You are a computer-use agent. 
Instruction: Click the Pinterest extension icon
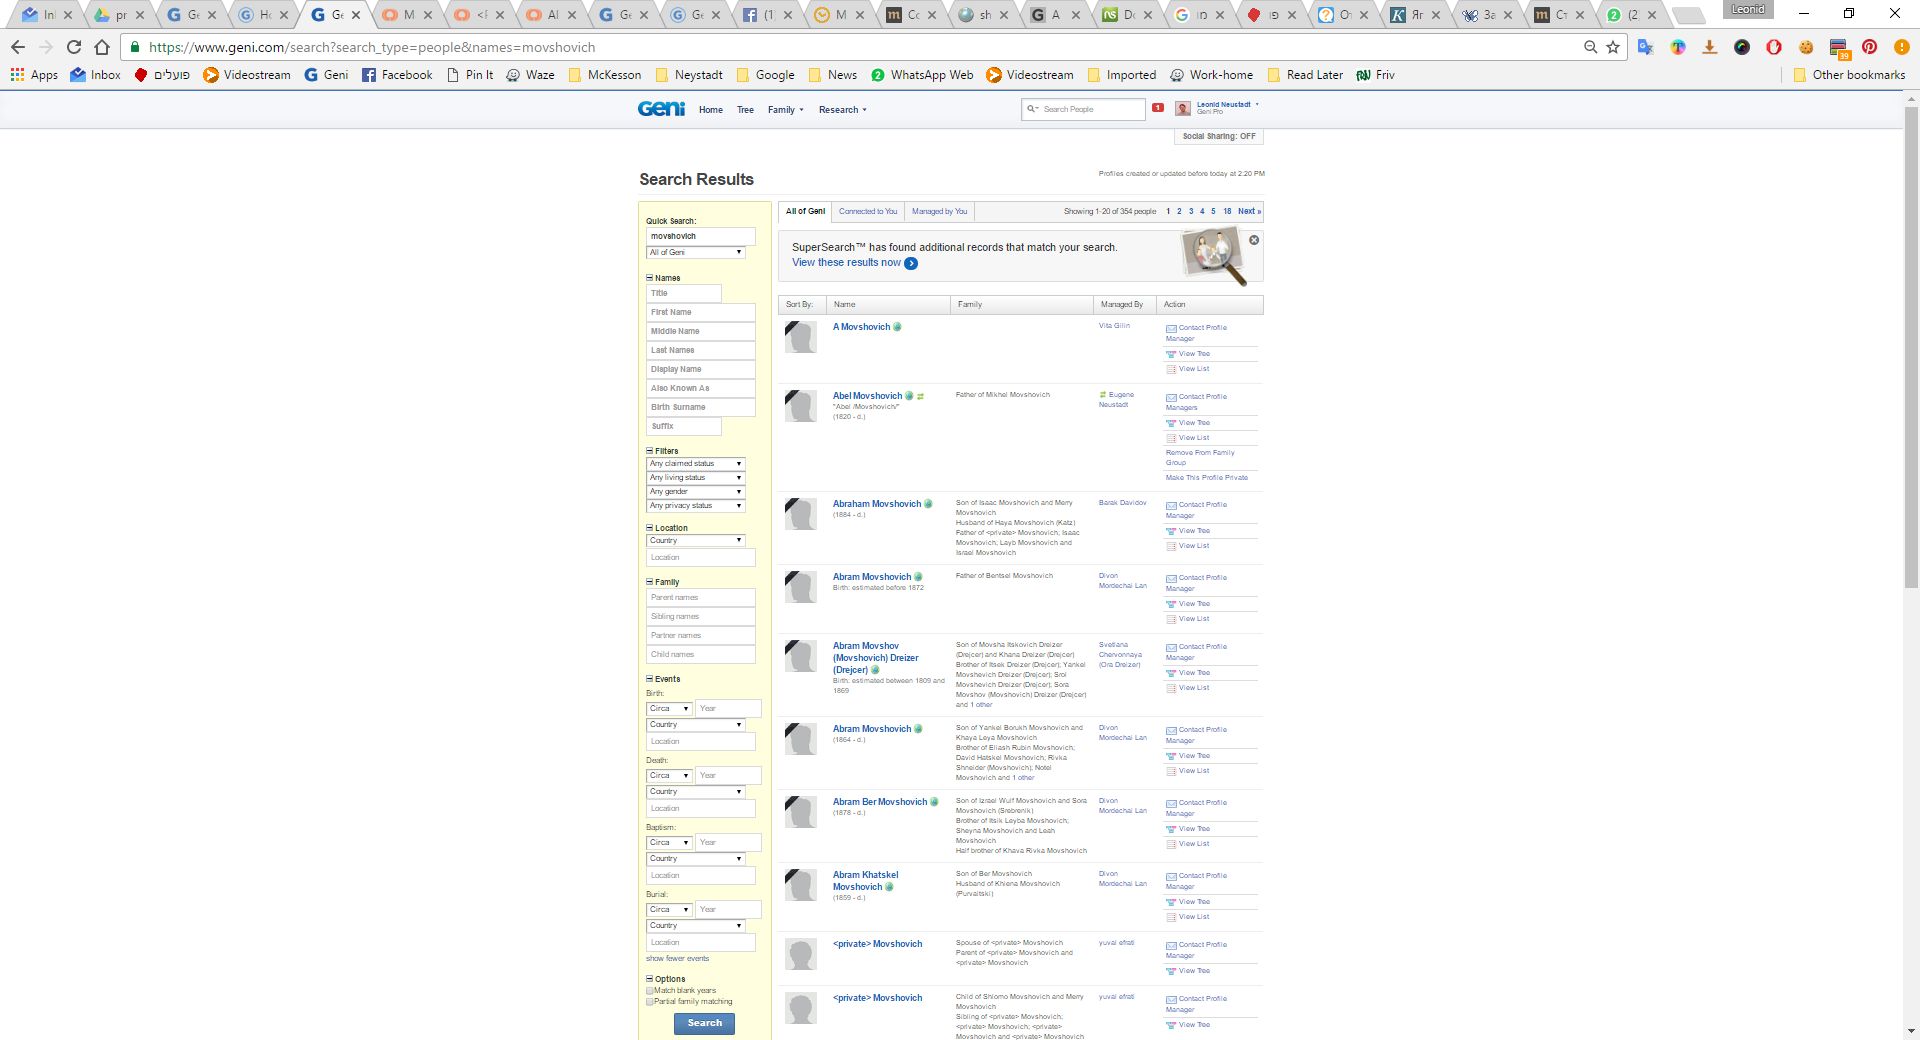click(x=1869, y=47)
